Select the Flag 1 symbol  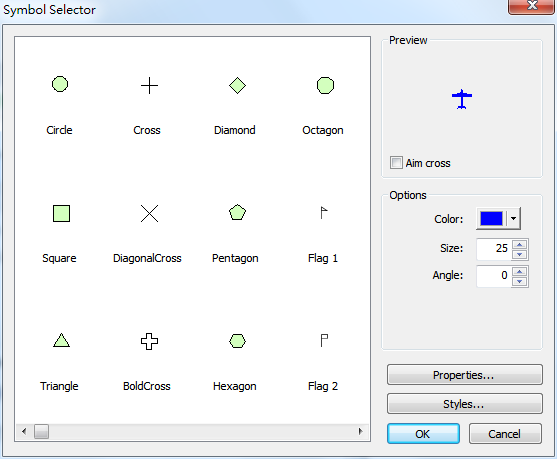click(x=324, y=213)
